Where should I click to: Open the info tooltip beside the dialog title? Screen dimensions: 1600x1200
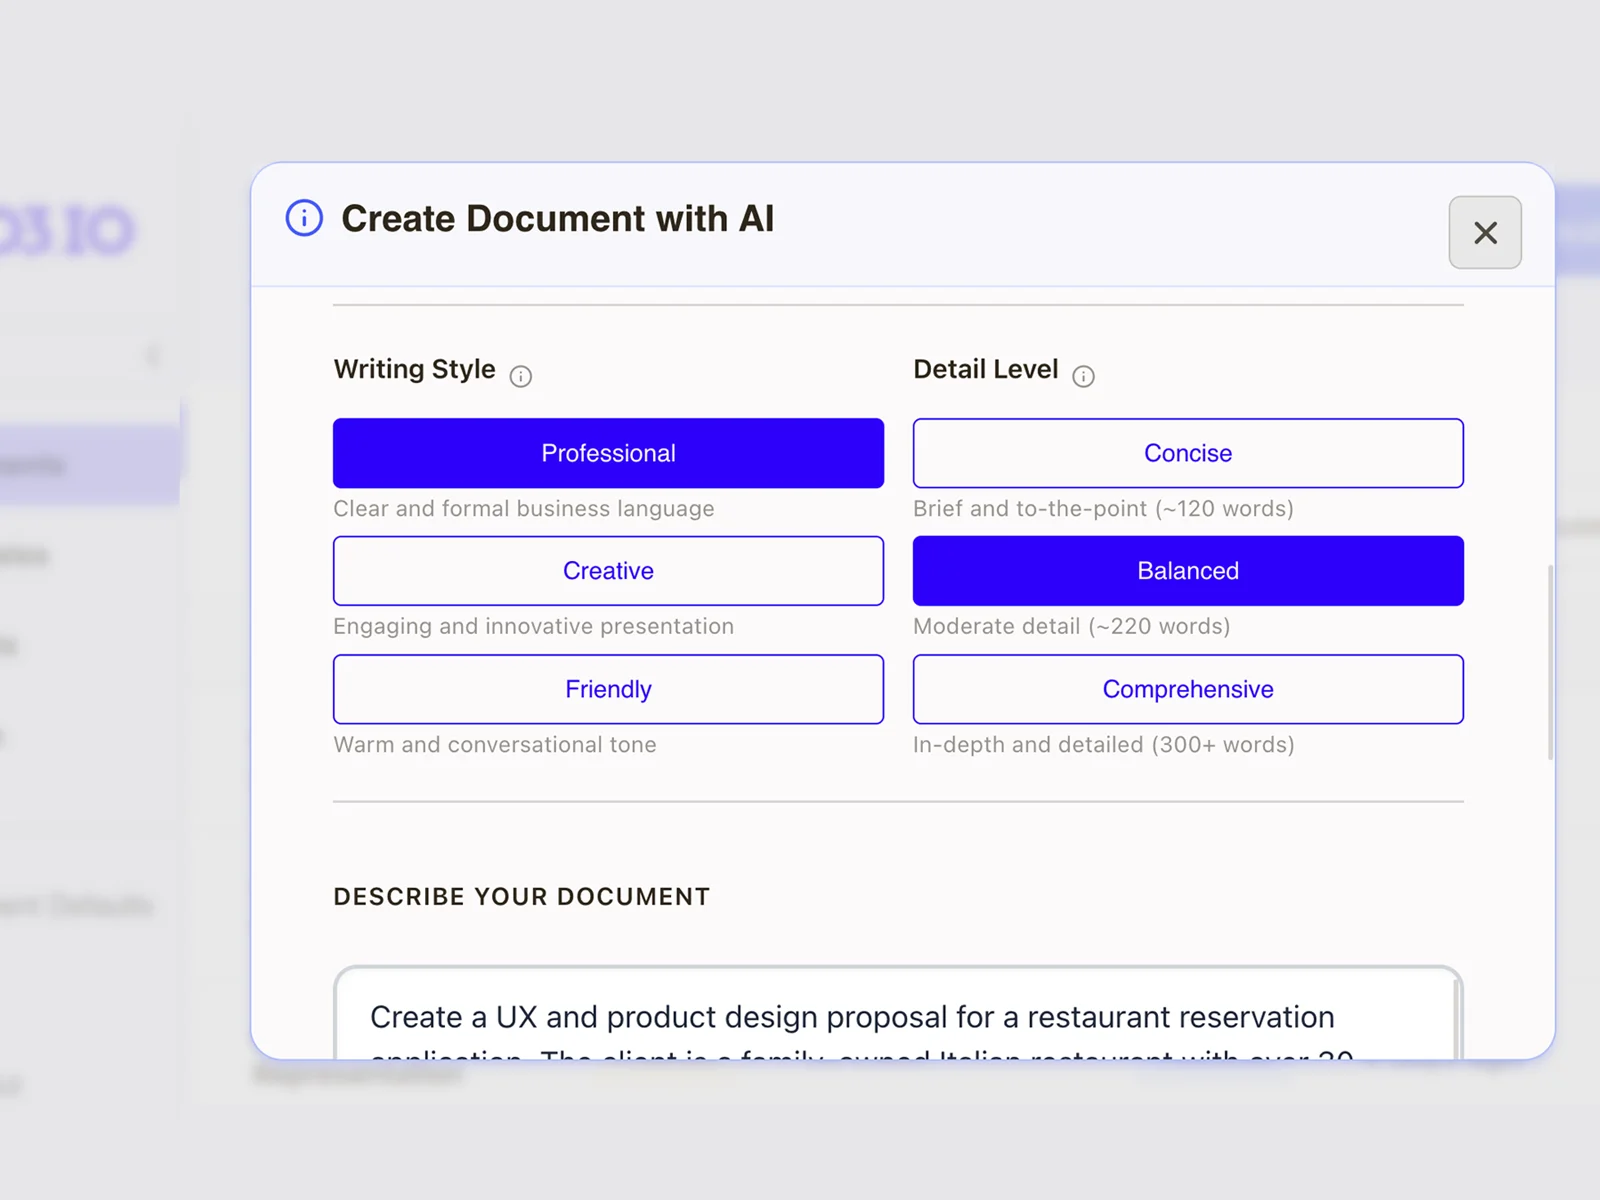(303, 217)
